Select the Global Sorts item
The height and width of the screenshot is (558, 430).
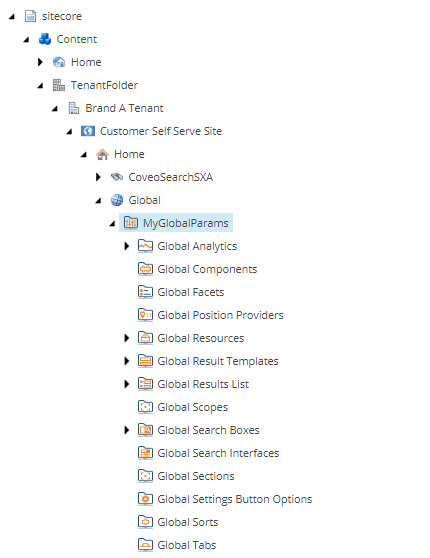(188, 522)
